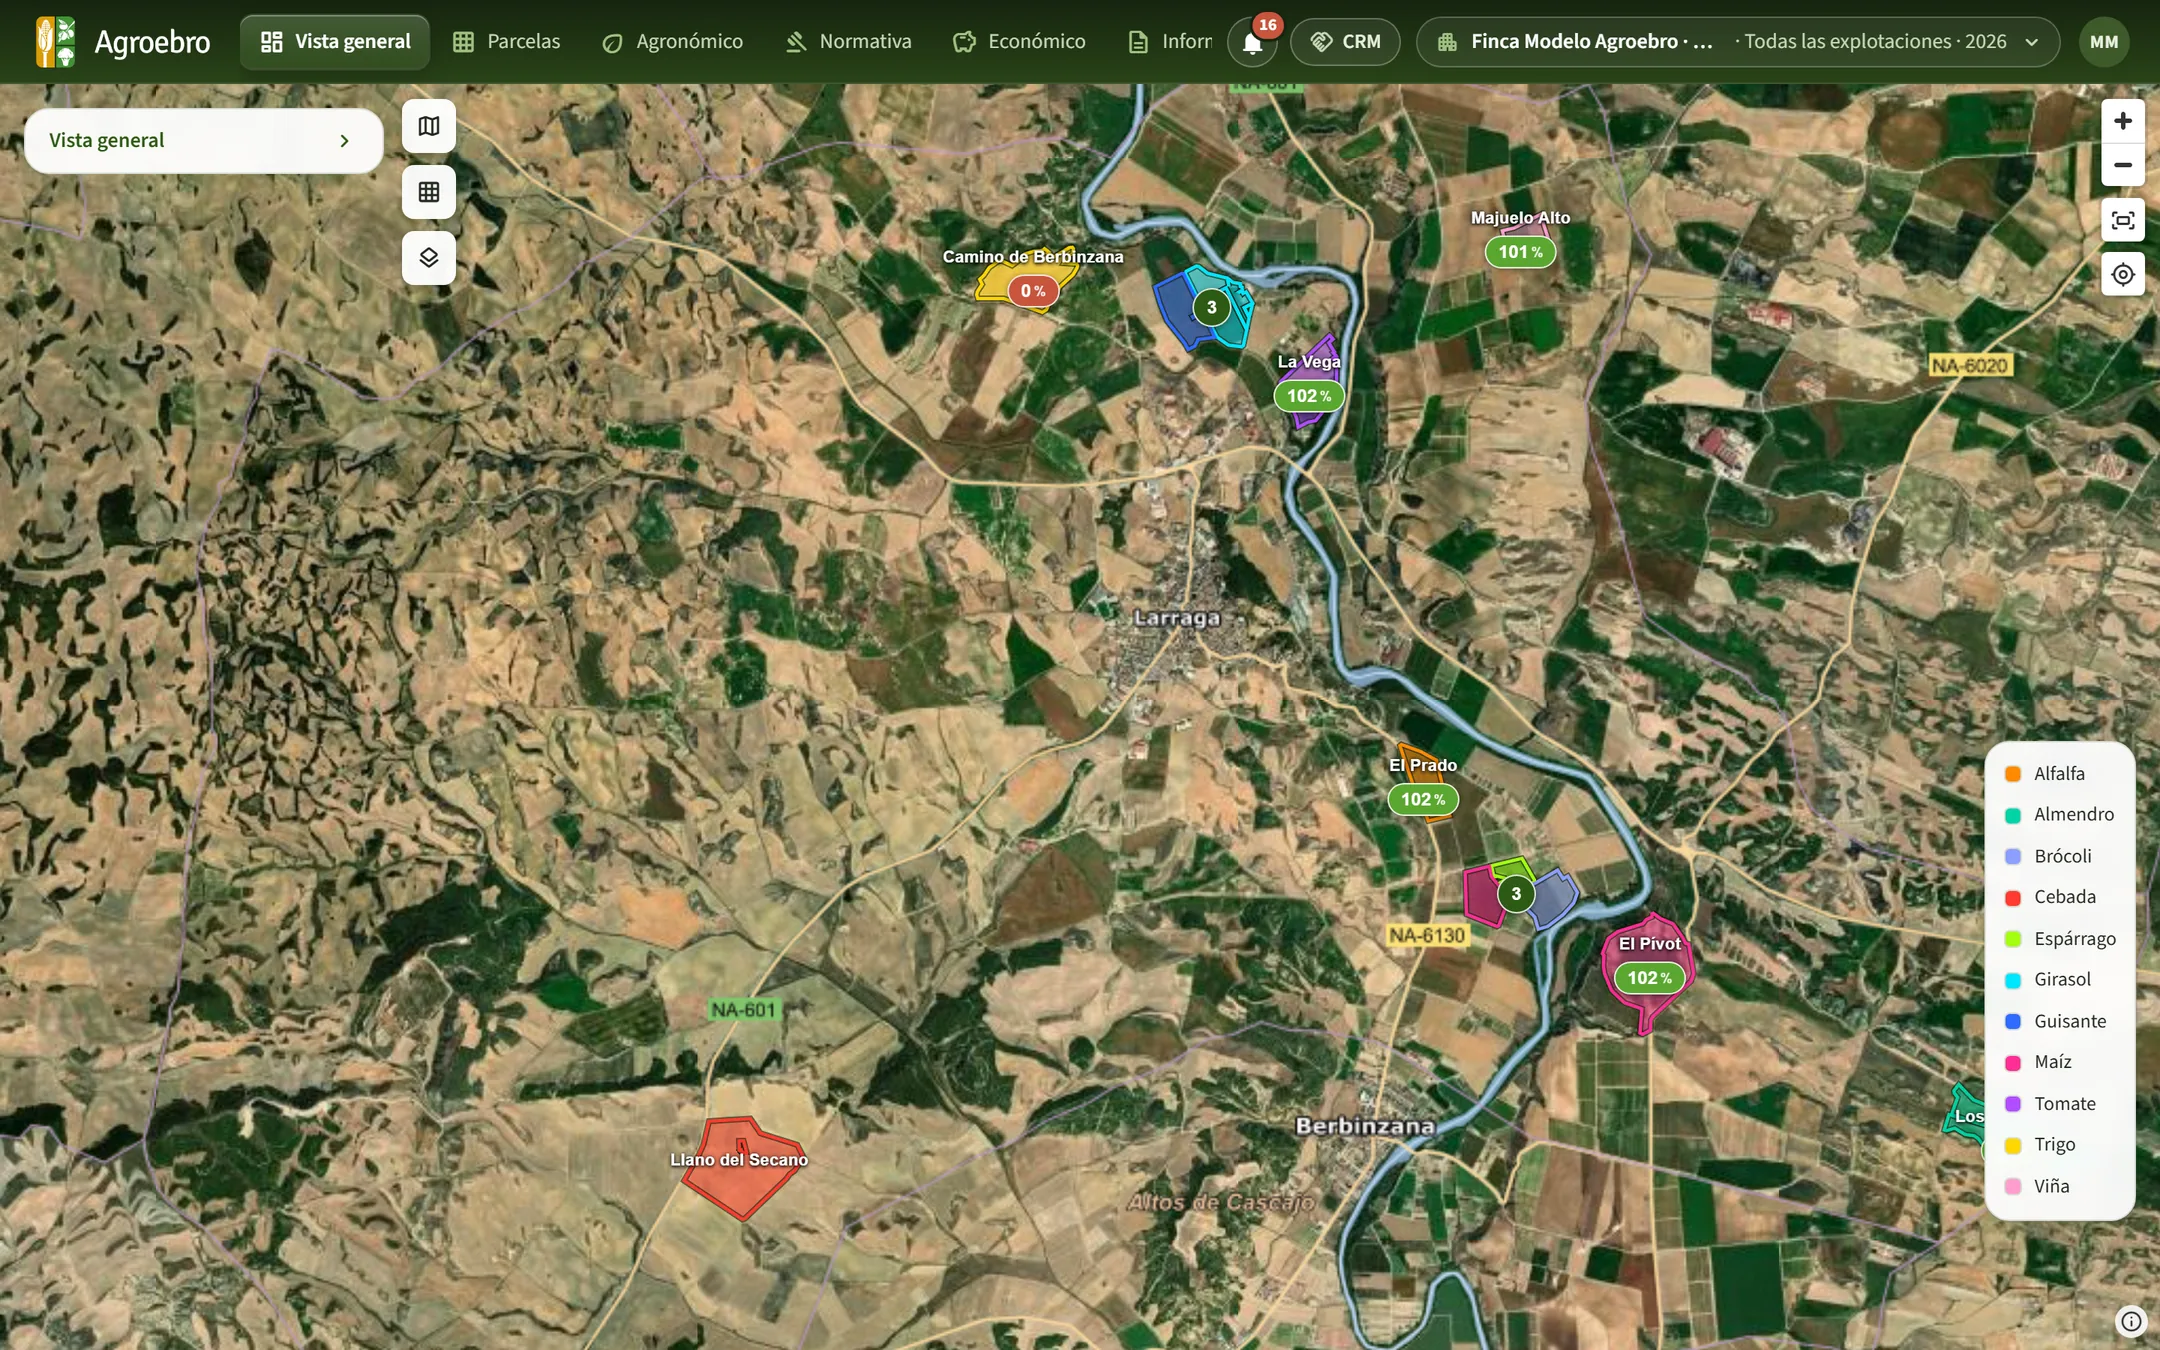Select the Camino de Berbinzana 0% badge
2160x1350 pixels.
pyautogui.click(x=1033, y=291)
